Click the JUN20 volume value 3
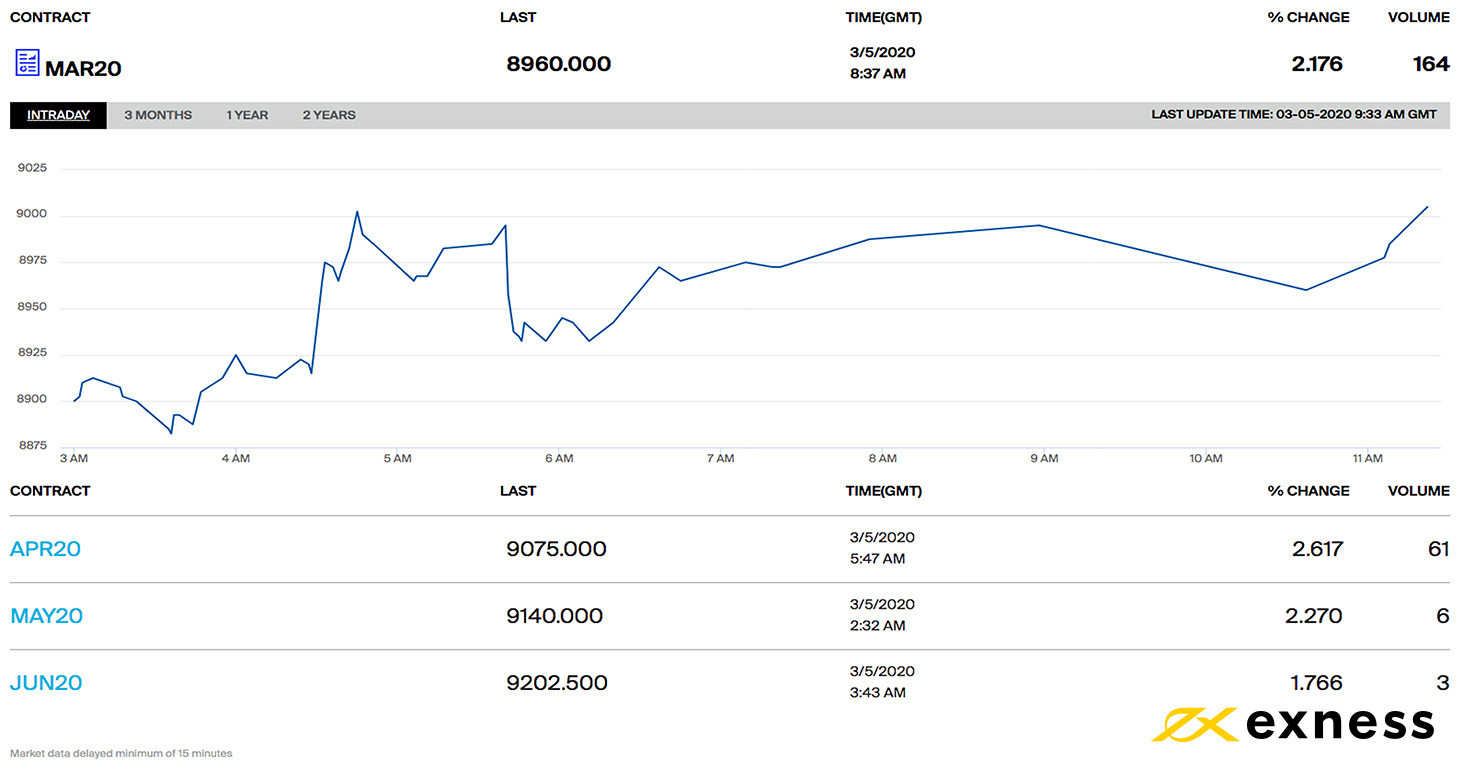Screen dimensions: 1463x768 [x=1443, y=683]
